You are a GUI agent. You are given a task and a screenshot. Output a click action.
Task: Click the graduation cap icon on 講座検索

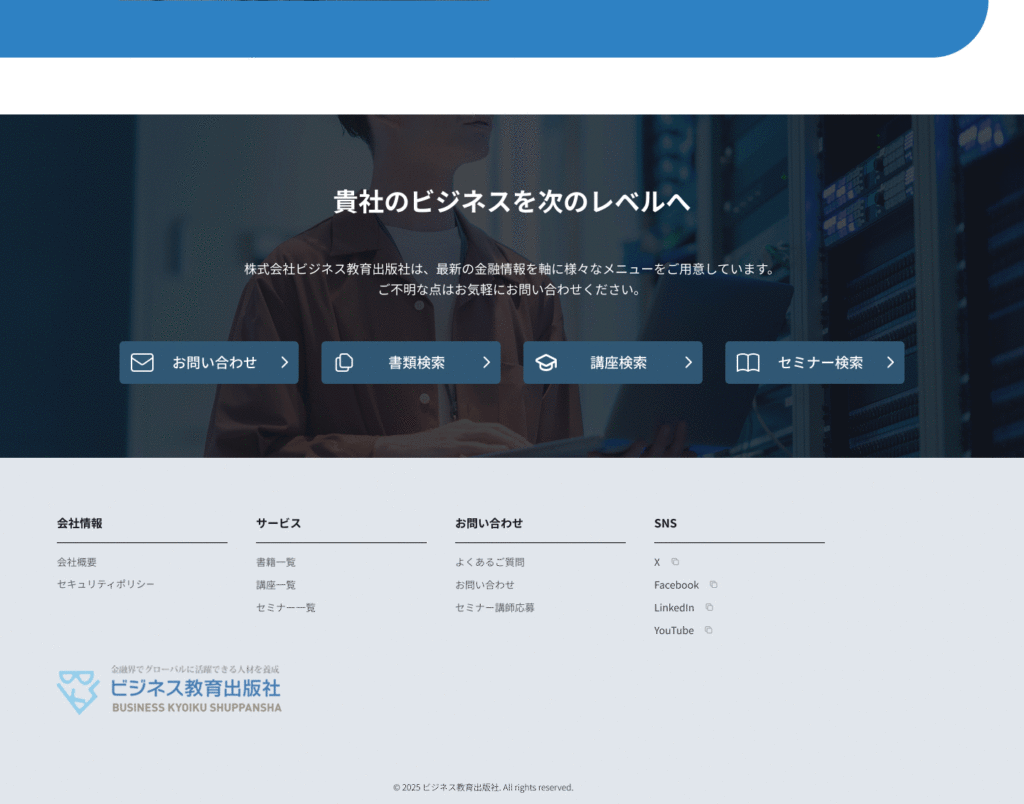(x=546, y=362)
